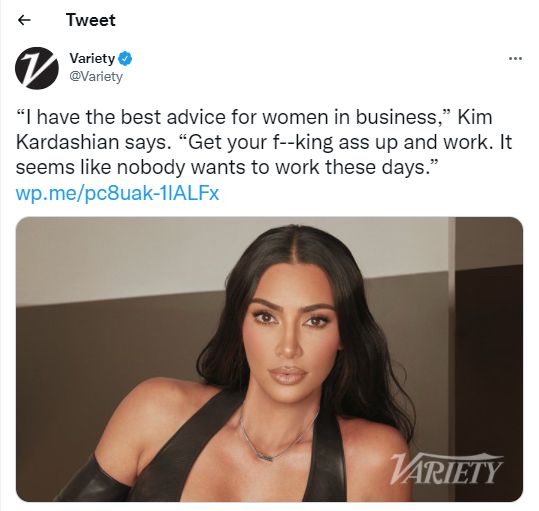The width and height of the screenshot is (539, 511).
Task: Click the black glove at the photo's lower left
Action: pyautogui.click(x=93, y=479)
